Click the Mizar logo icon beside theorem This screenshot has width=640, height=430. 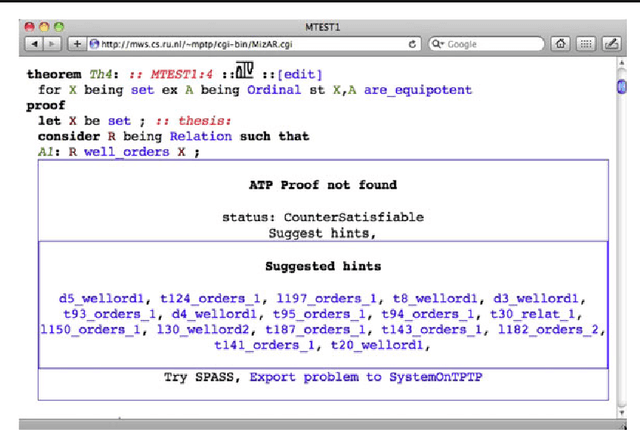246,73
